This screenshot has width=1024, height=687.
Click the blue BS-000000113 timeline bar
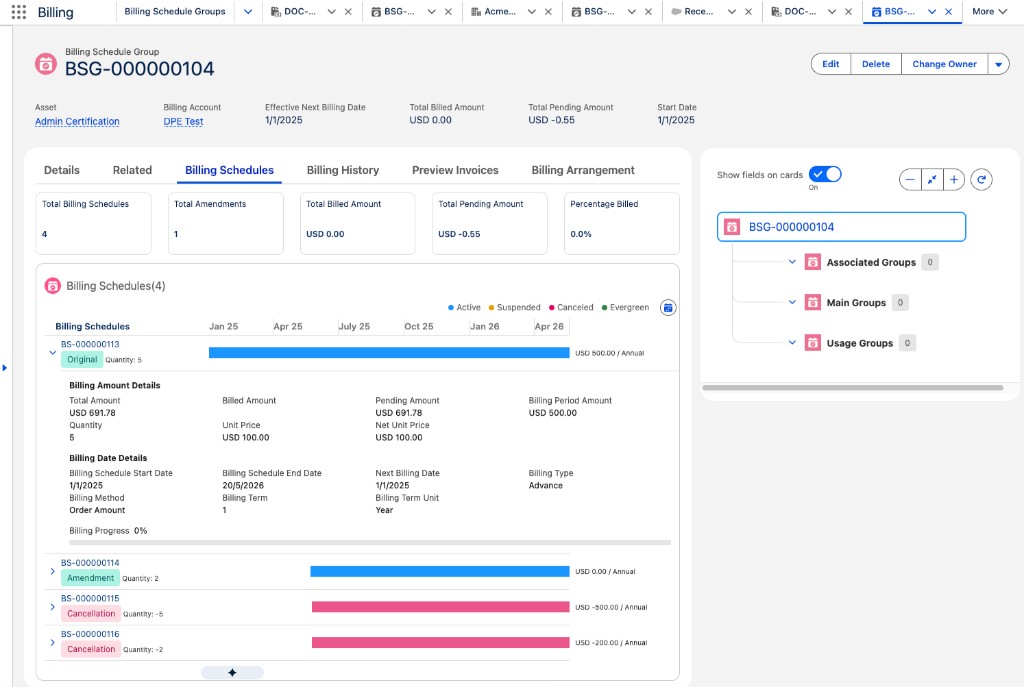[389, 353]
